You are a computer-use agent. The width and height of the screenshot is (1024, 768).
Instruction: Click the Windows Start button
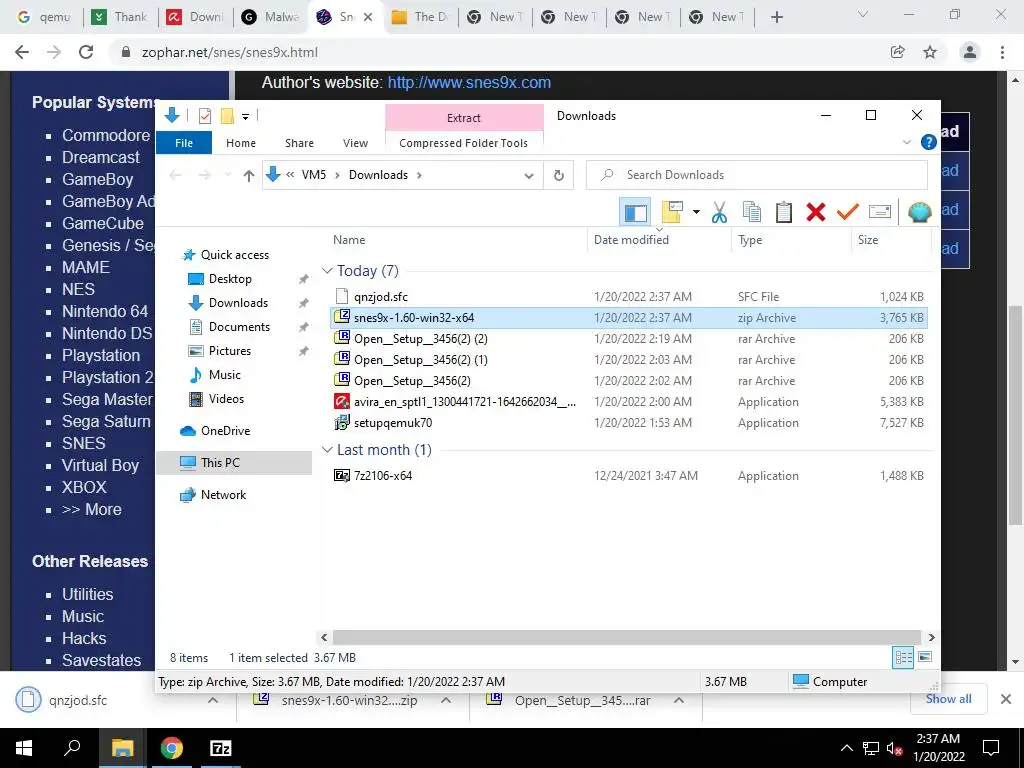24,748
